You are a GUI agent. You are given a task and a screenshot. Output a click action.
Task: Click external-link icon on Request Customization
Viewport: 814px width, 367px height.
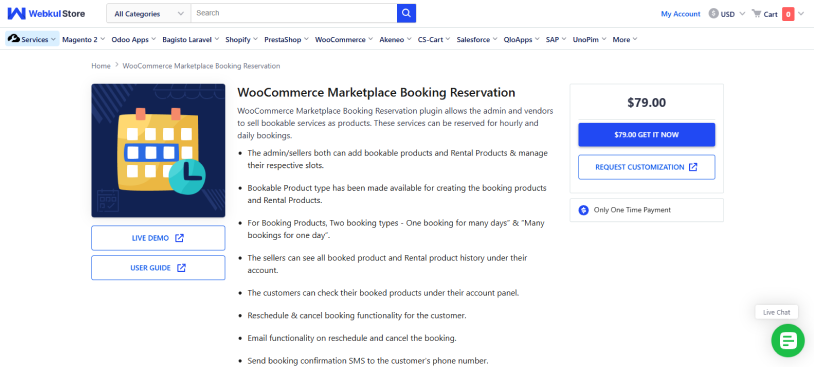coord(693,167)
